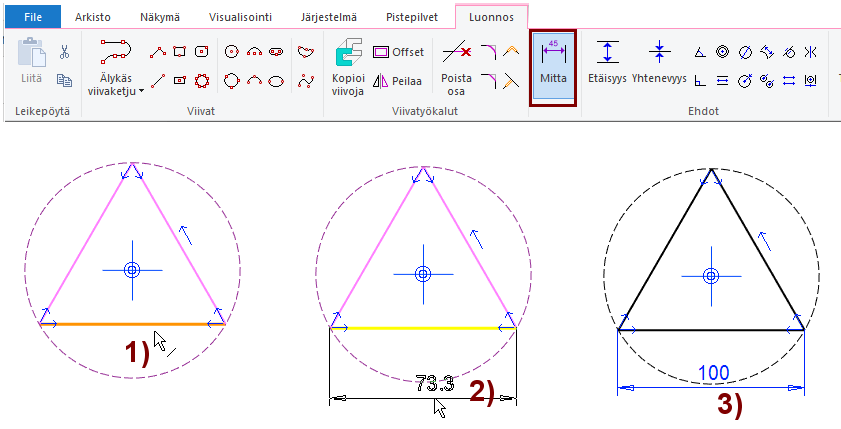The height and width of the screenshot is (429, 841).
Task: Select the orange chamfer corner icon
Action: (511, 51)
